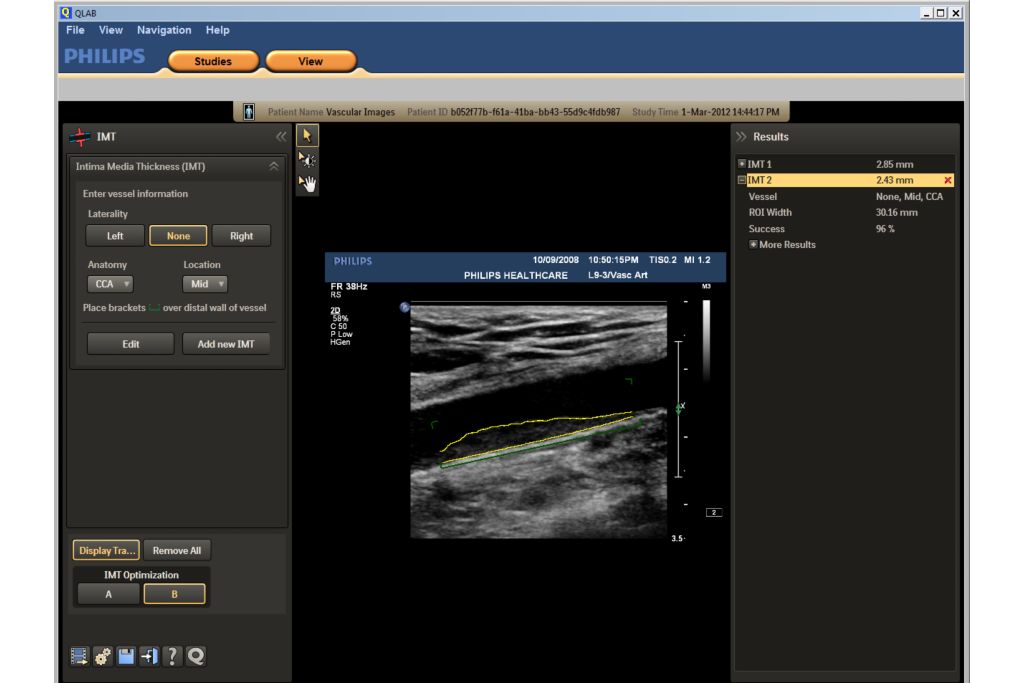This screenshot has width=1024, height=683.
Task: Click the Edit button
Action: [x=131, y=344]
